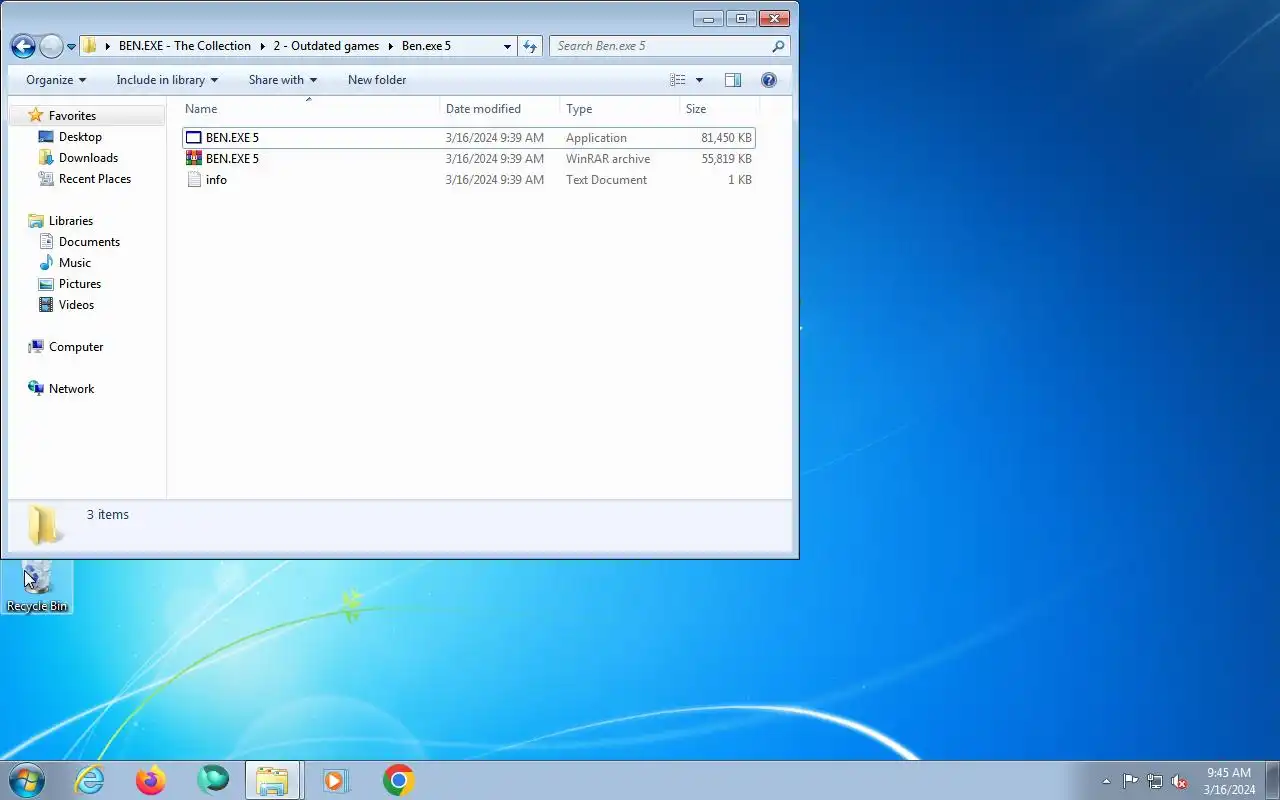Open the clock showing 9:45 AM
This screenshot has height=800, width=1280.
pos(1229,781)
